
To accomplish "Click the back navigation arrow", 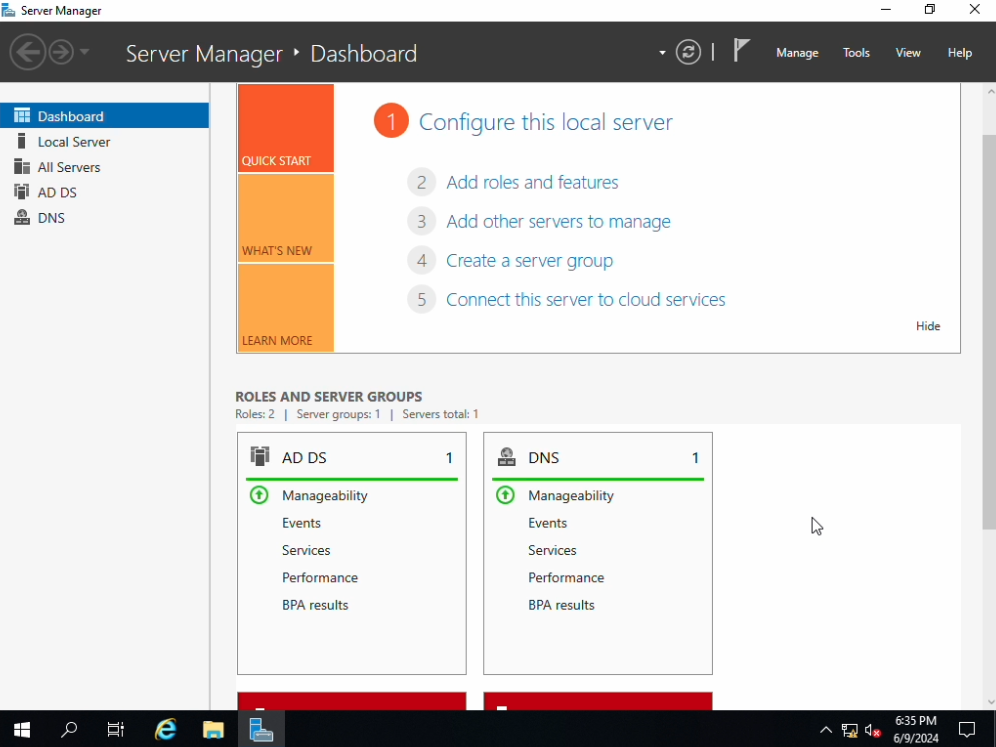I will coord(28,52).
